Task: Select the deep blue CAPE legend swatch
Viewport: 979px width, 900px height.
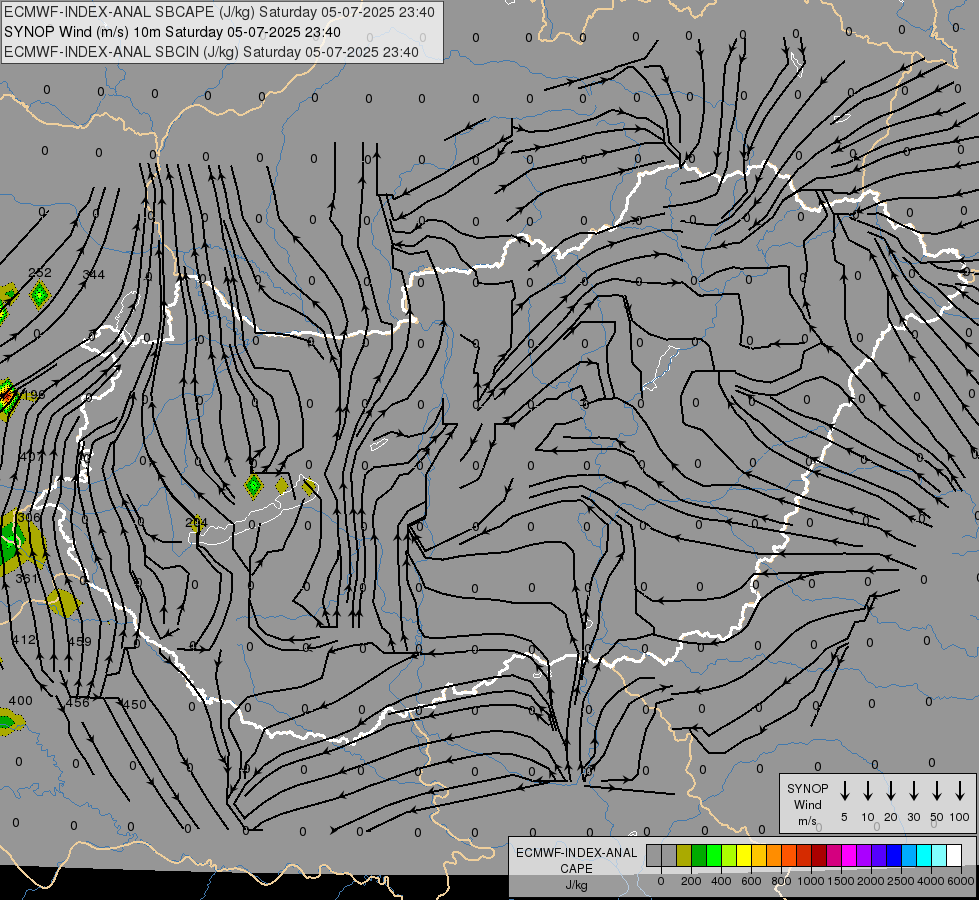Action: pyautogui.click(x=893, y=855)
